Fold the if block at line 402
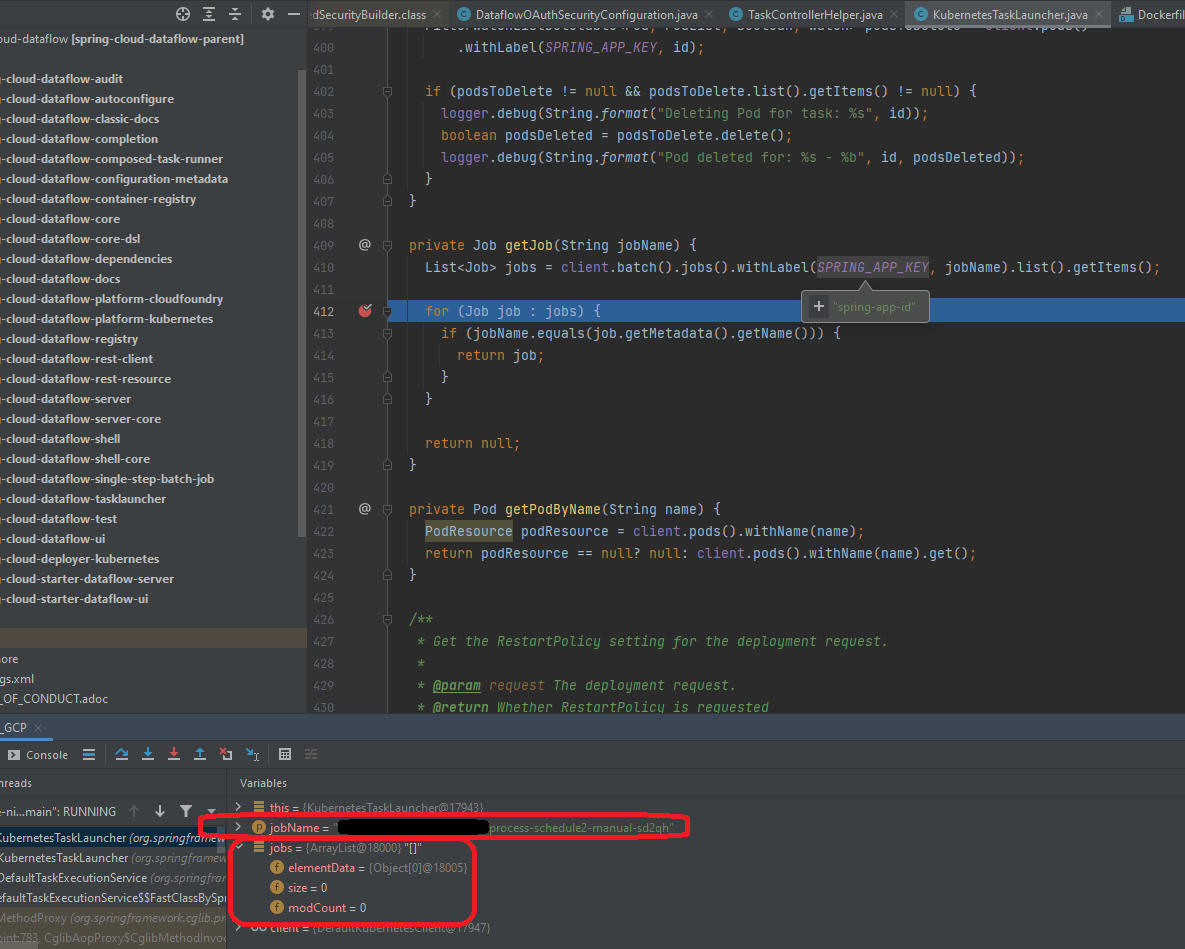Image resolution: width=1185 pixels, height=949 pixels. click(x=387, y=91)
